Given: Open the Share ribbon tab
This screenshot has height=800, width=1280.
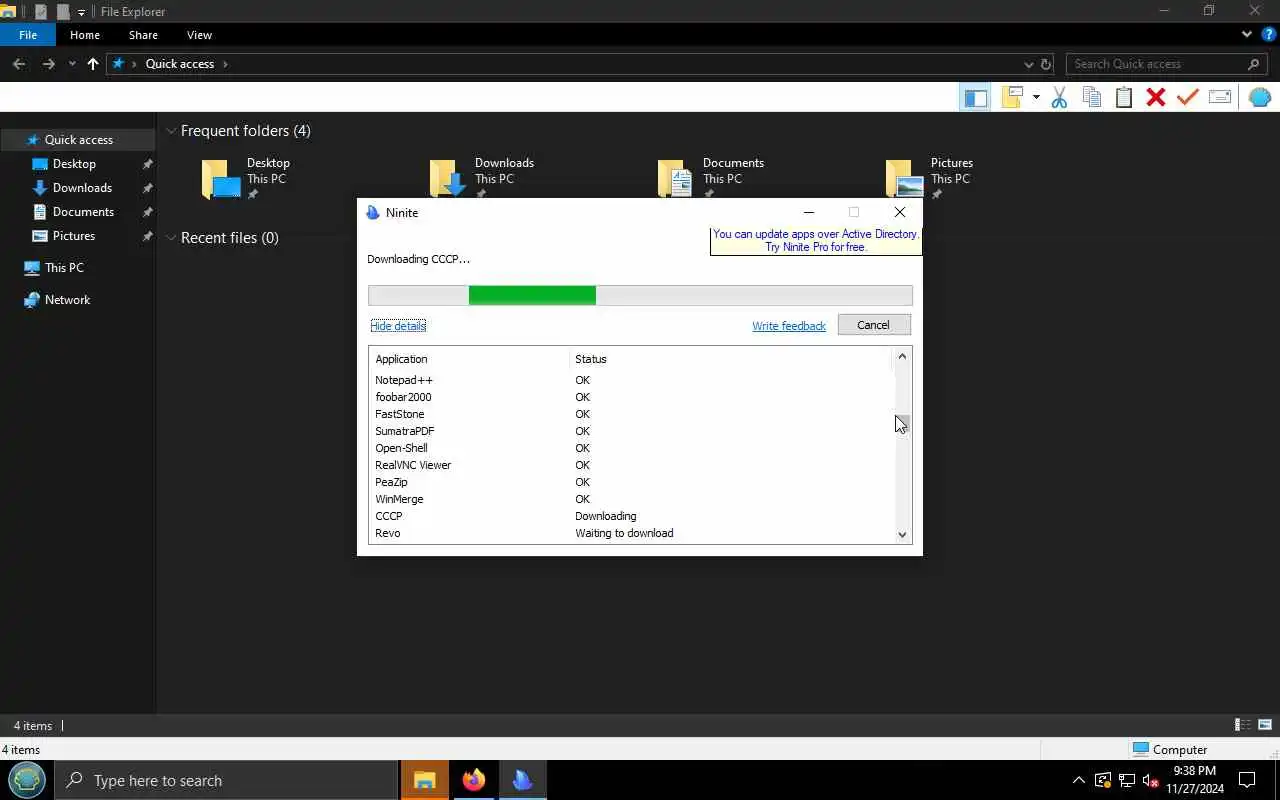Looking at the screenshot, I should [x=143, y=35].
